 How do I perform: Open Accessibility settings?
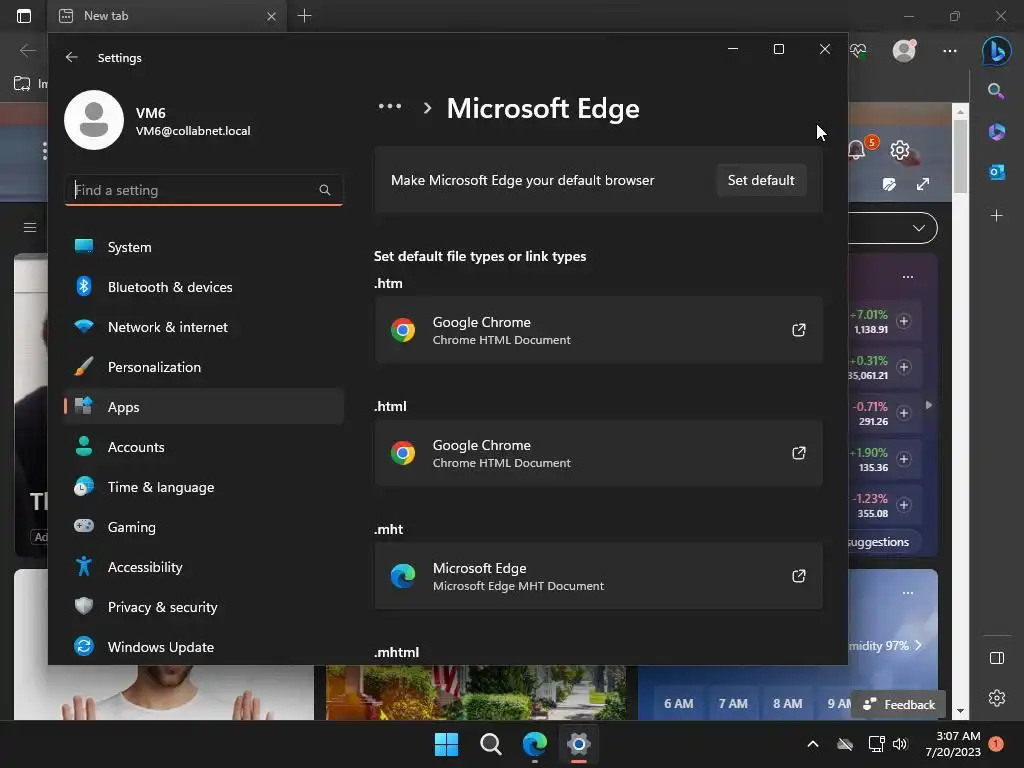point(204,567)
